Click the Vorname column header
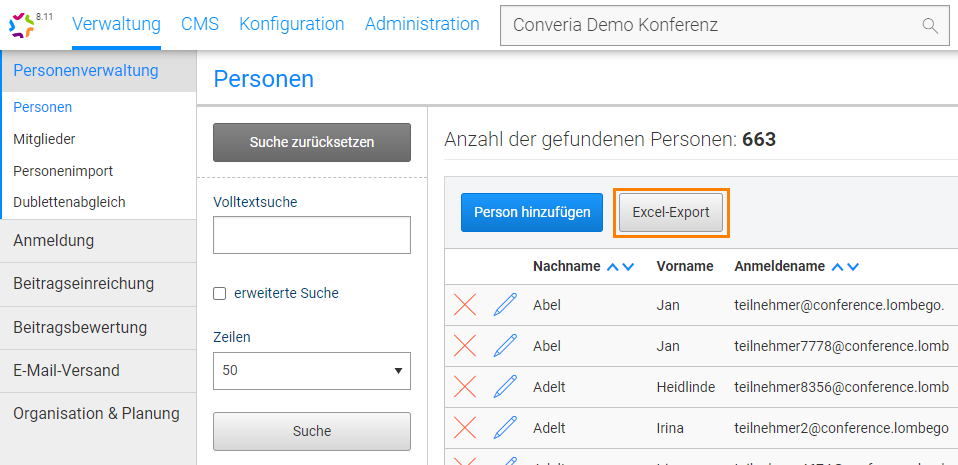The height and width of the screenshot is (465, 958). 685,266
